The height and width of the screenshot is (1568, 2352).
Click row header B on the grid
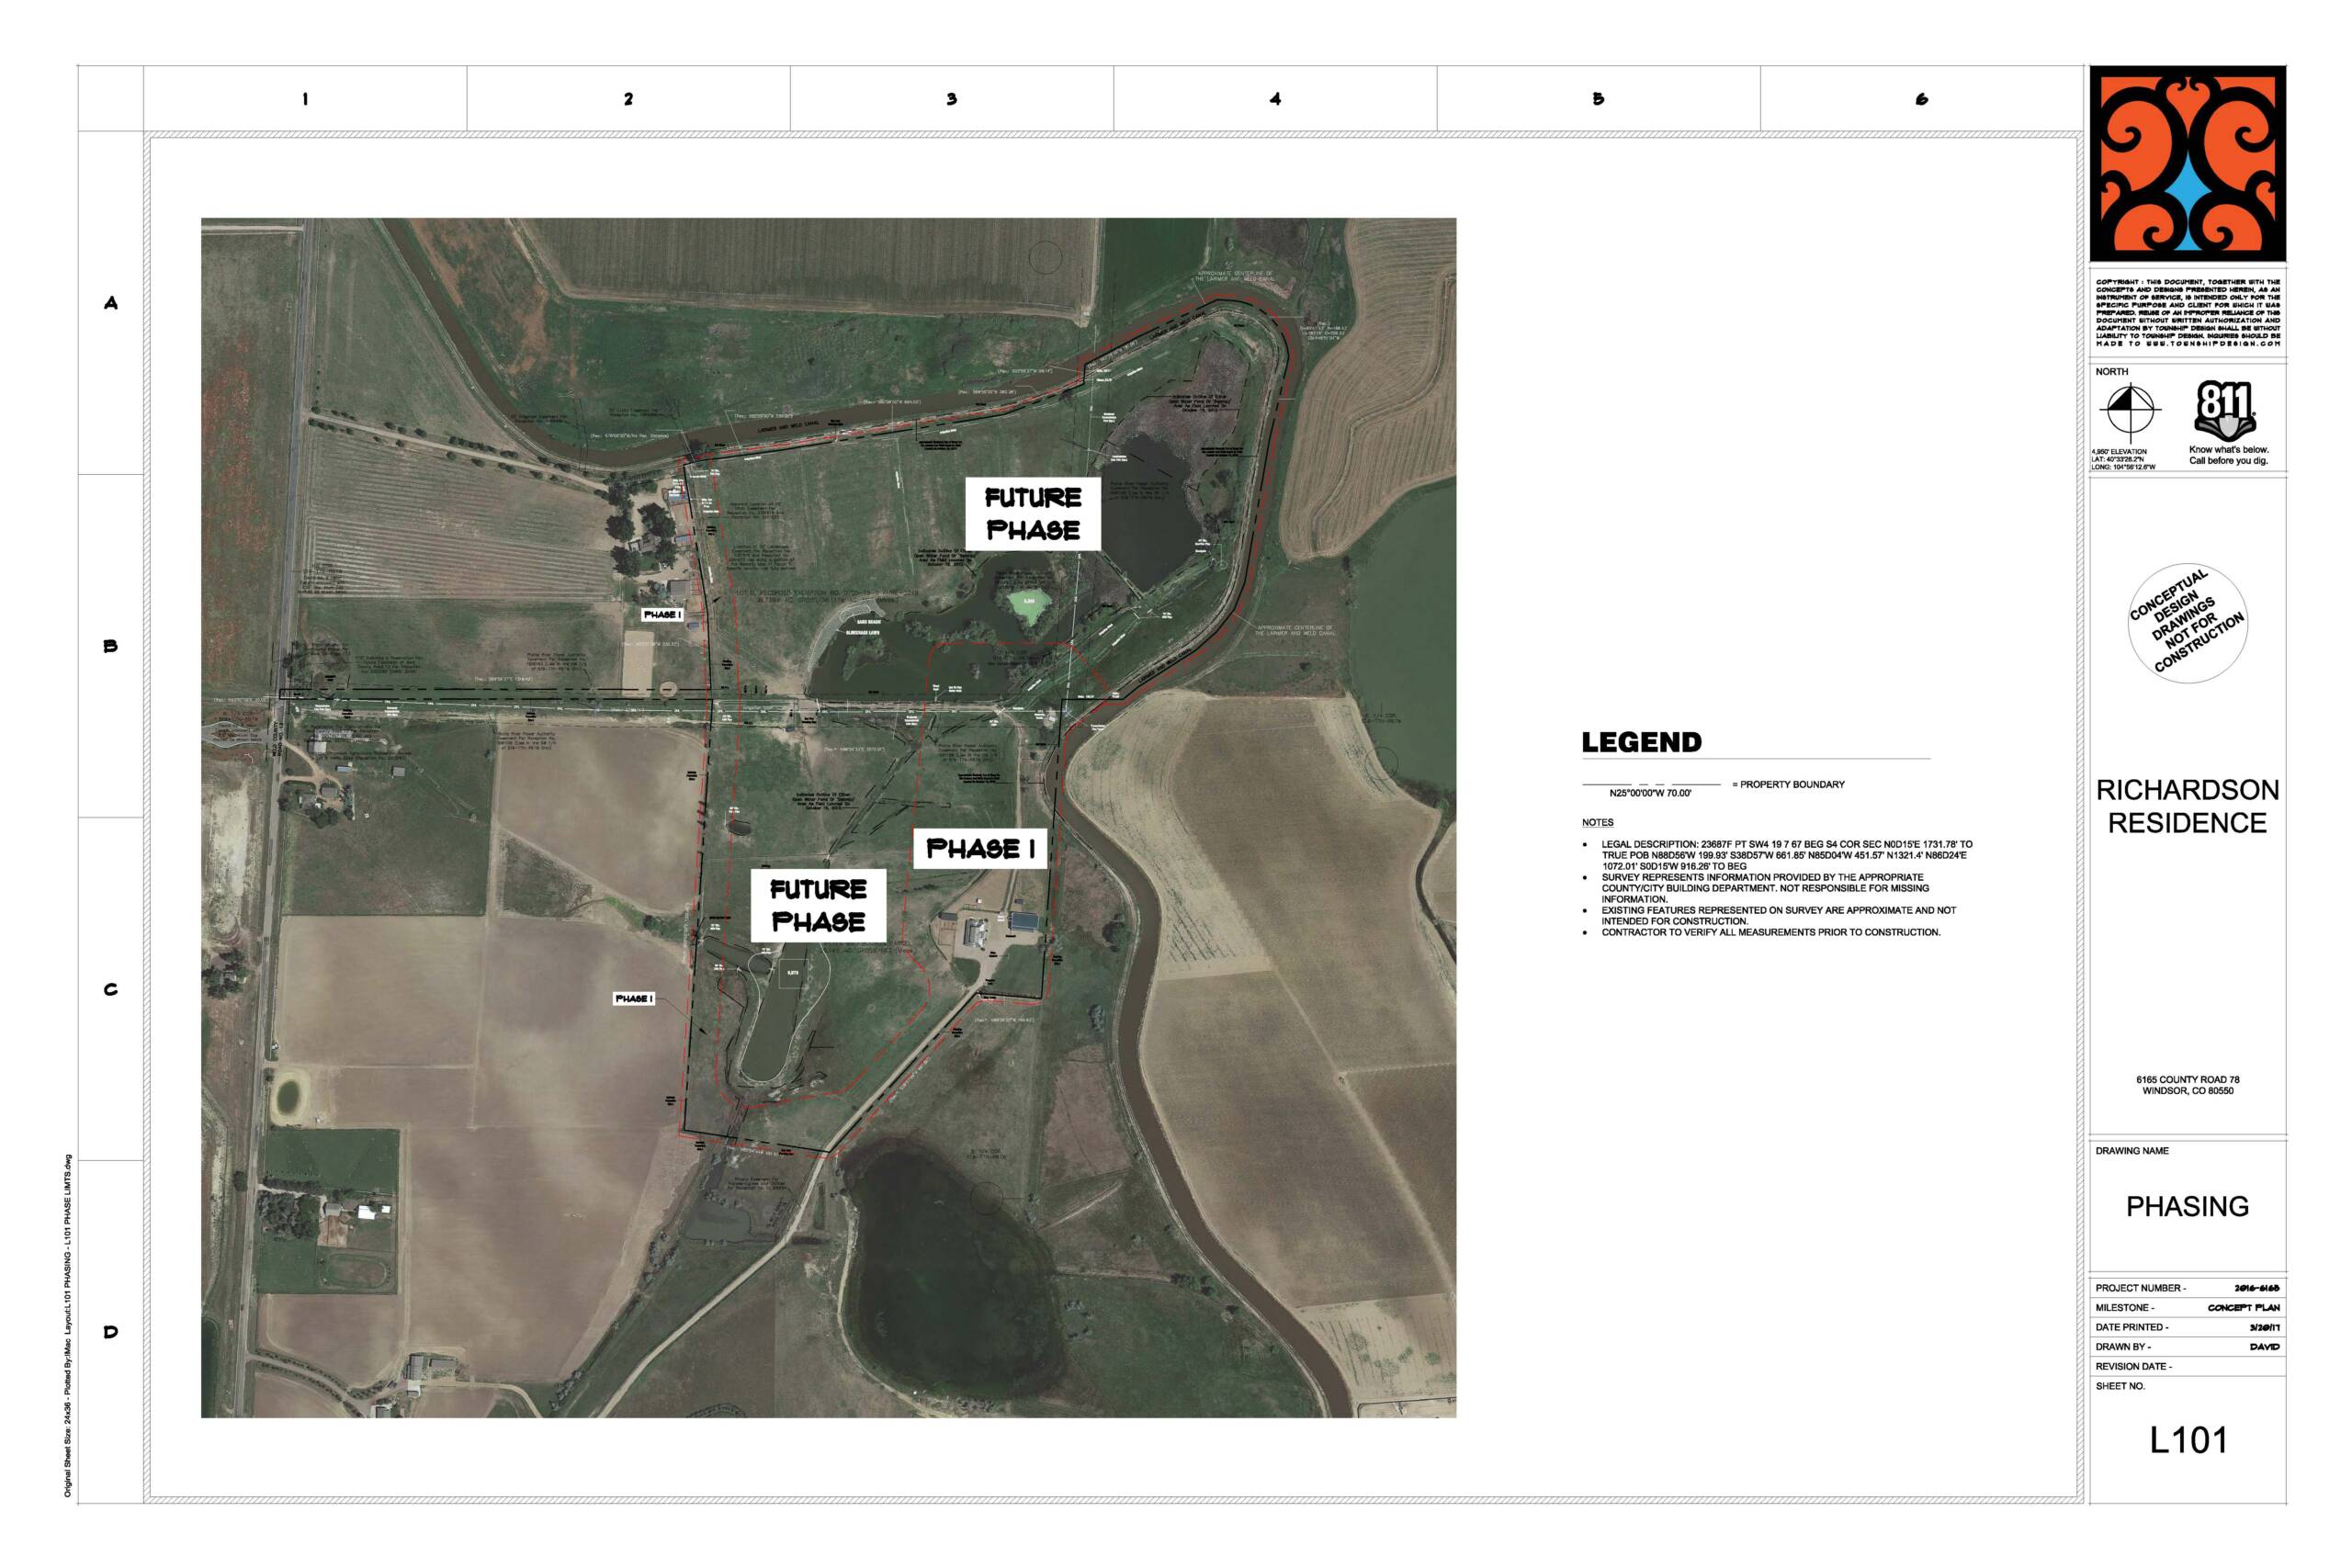click(x=111, y=646)
